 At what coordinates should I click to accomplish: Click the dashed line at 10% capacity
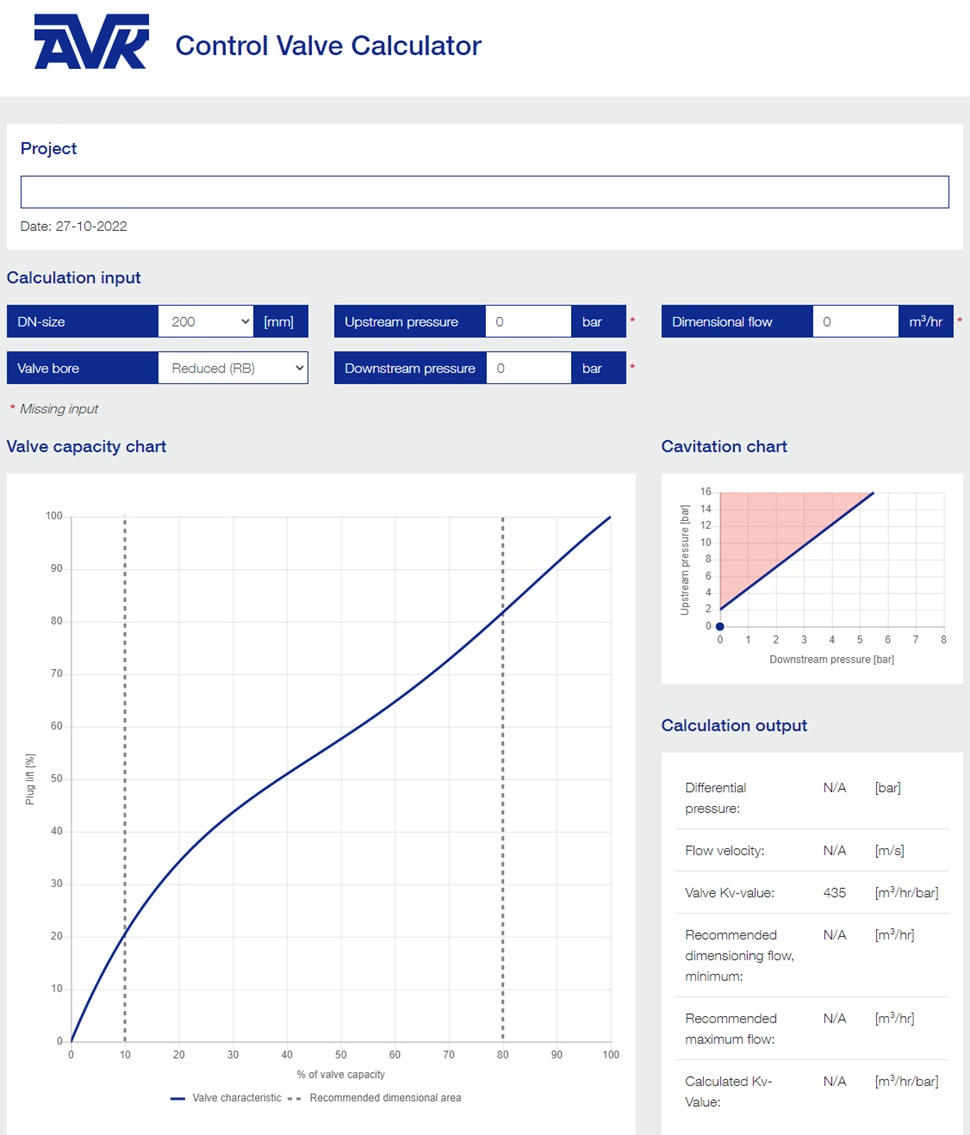tap(125, 700)
